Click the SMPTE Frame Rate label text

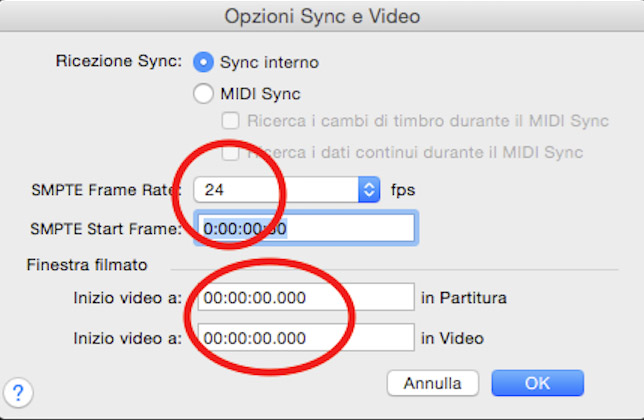pos(105,189)
